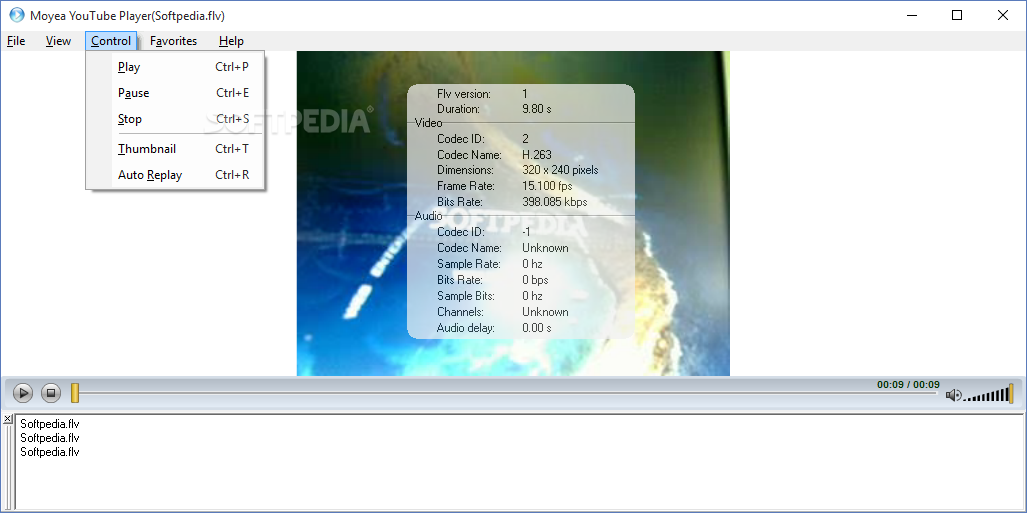
Task: Open the File menu
Action: [x=16, y=41]
